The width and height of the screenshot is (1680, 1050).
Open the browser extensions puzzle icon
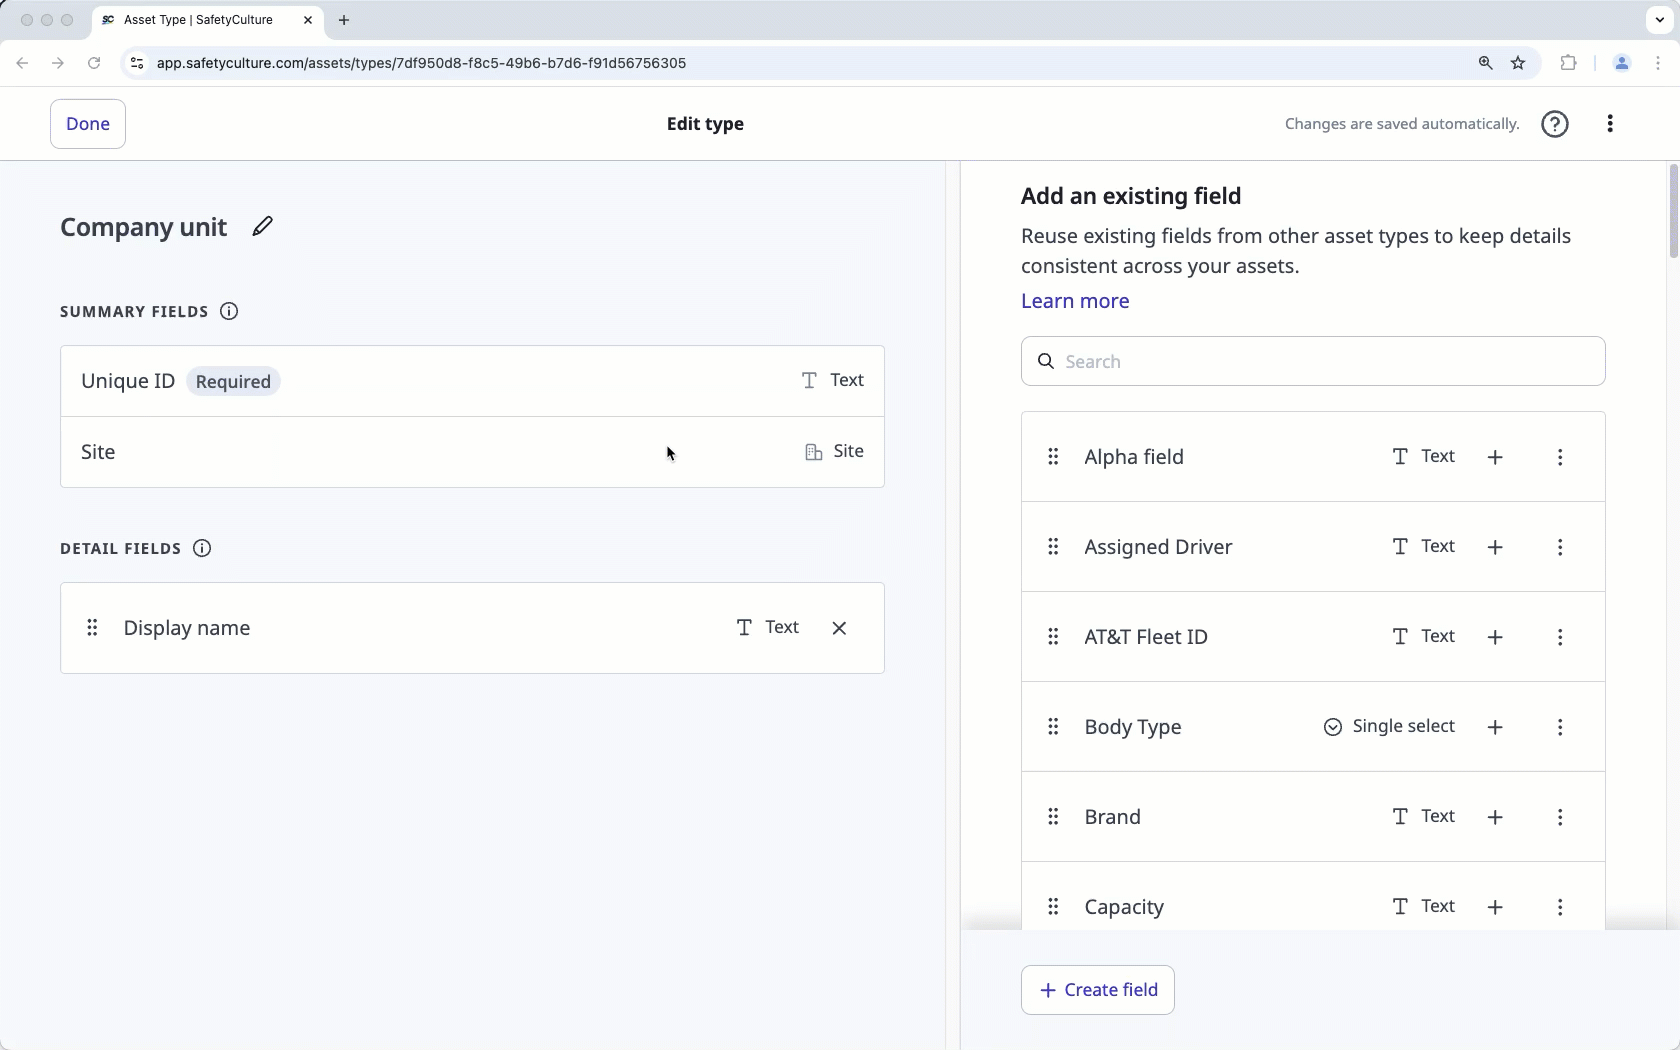pos(1568,63)
